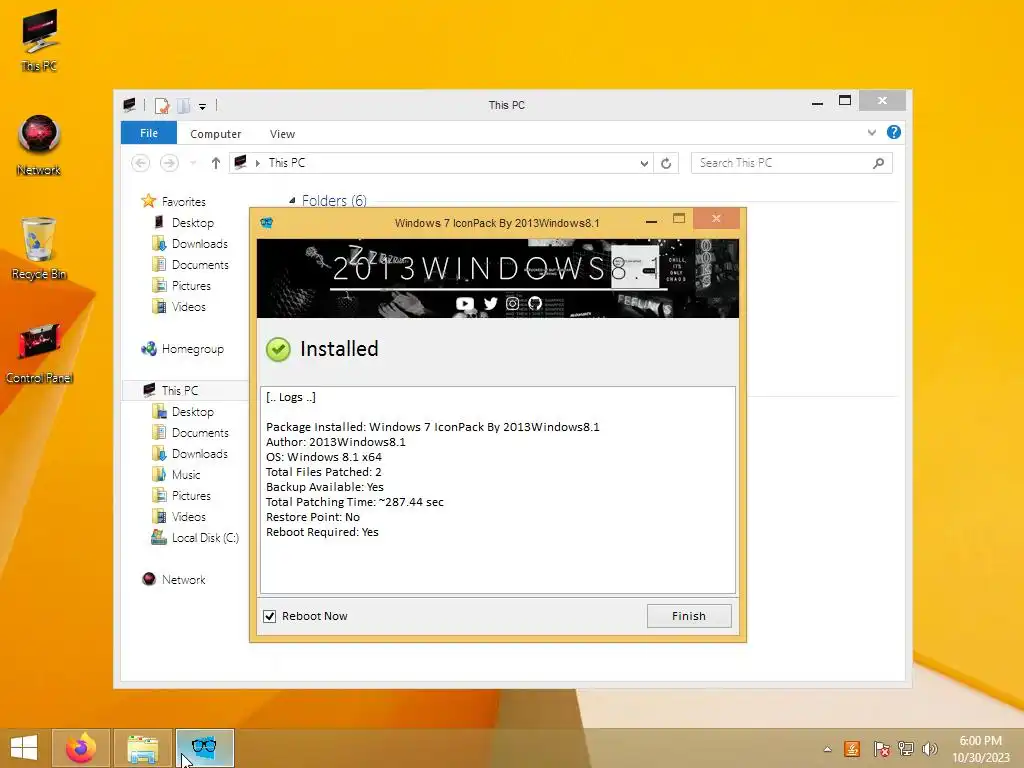Click the Twitter icon in installer banner
This screenshot has height=768, width=1024.
click(x=490, y=304)
